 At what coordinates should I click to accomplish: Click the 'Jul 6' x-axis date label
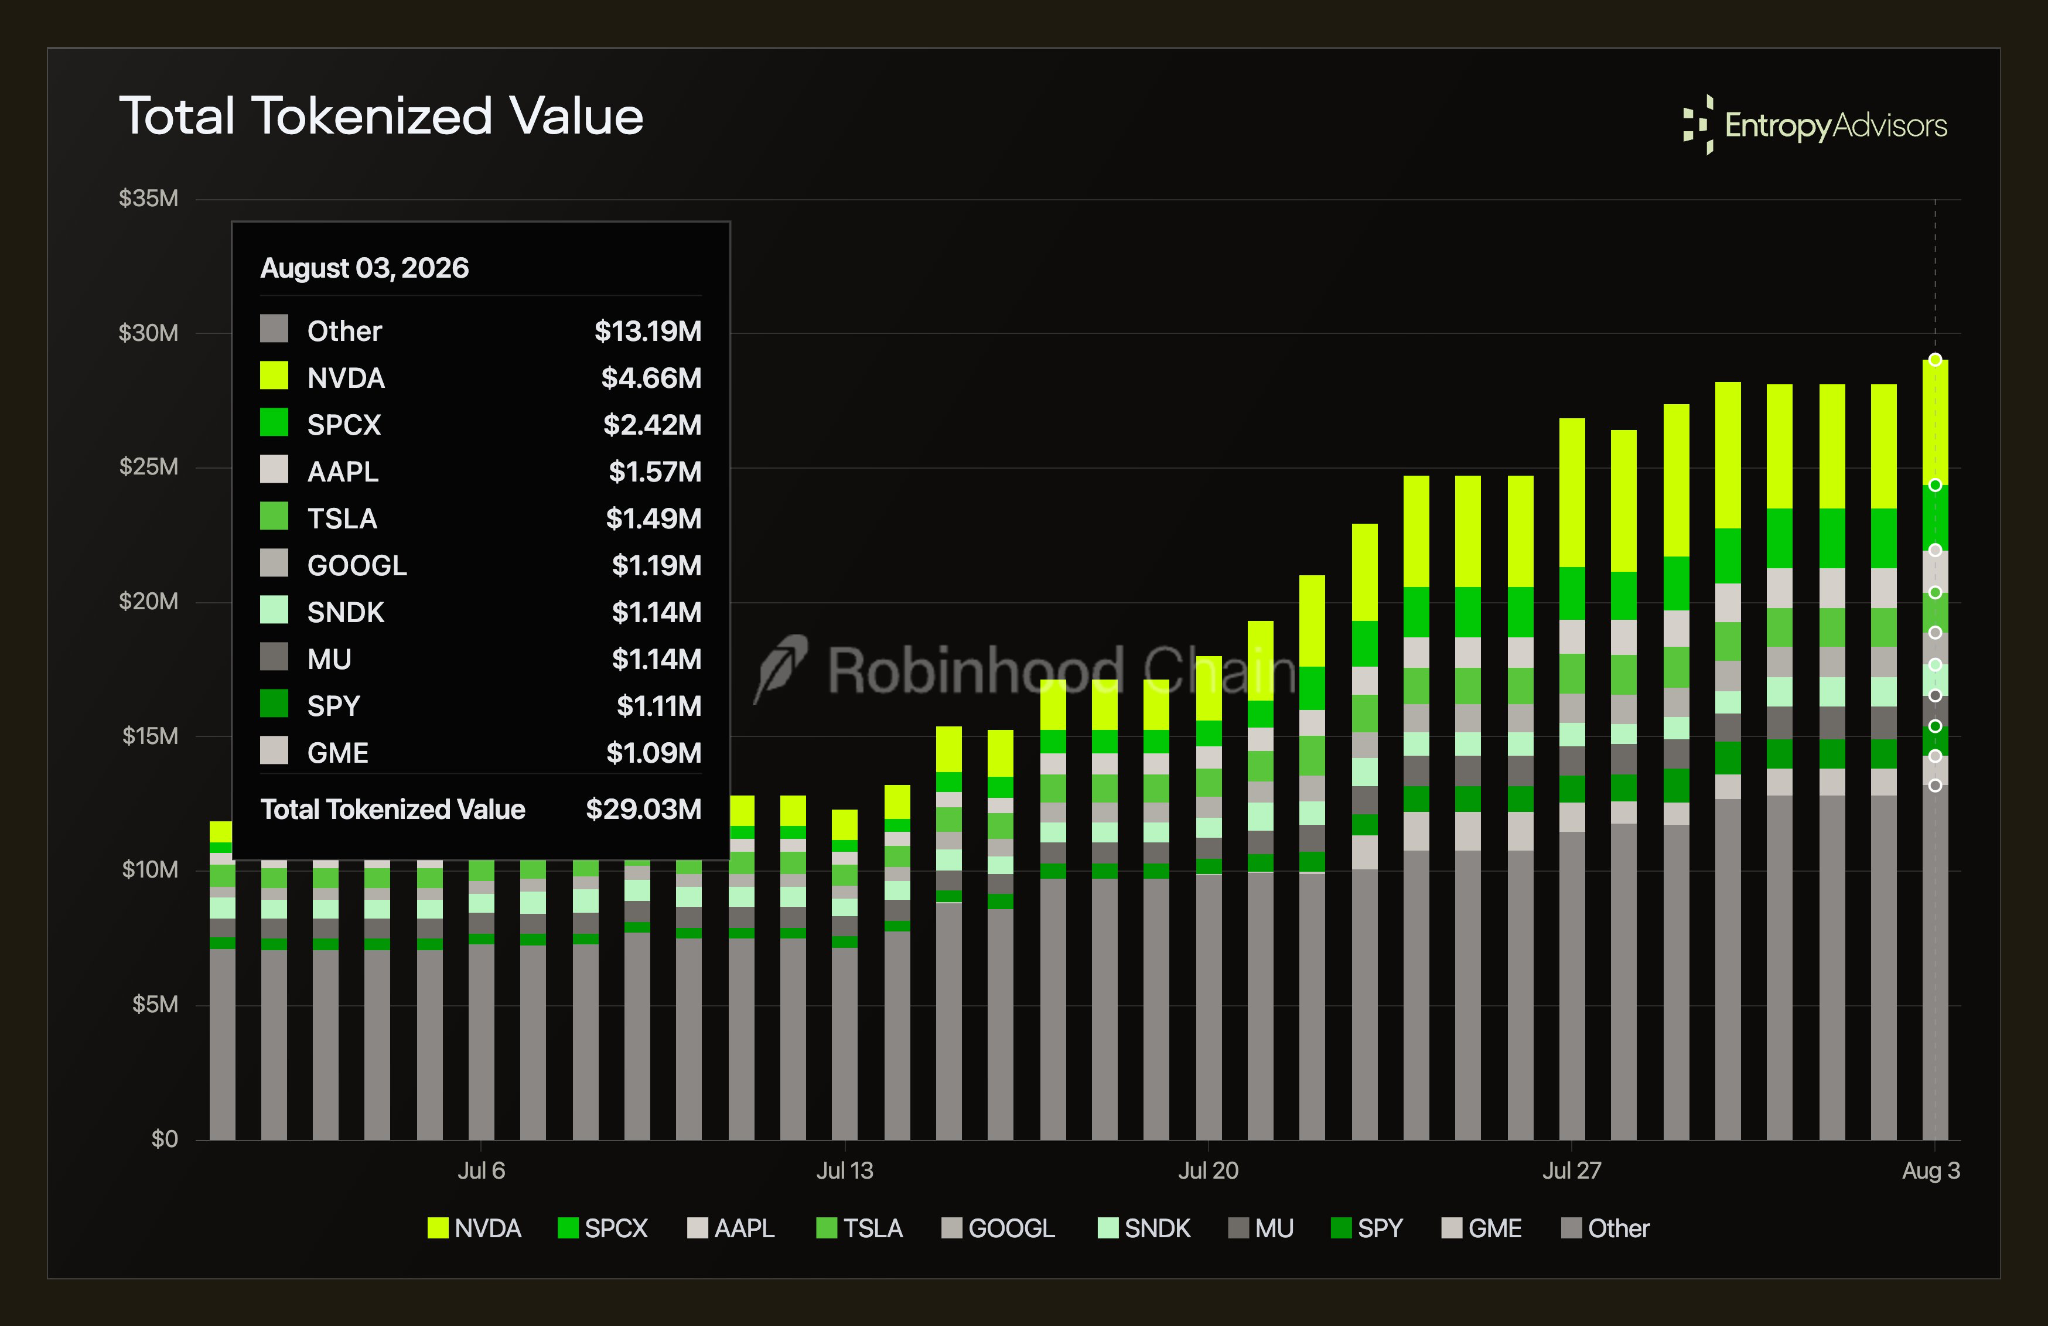481,1171
